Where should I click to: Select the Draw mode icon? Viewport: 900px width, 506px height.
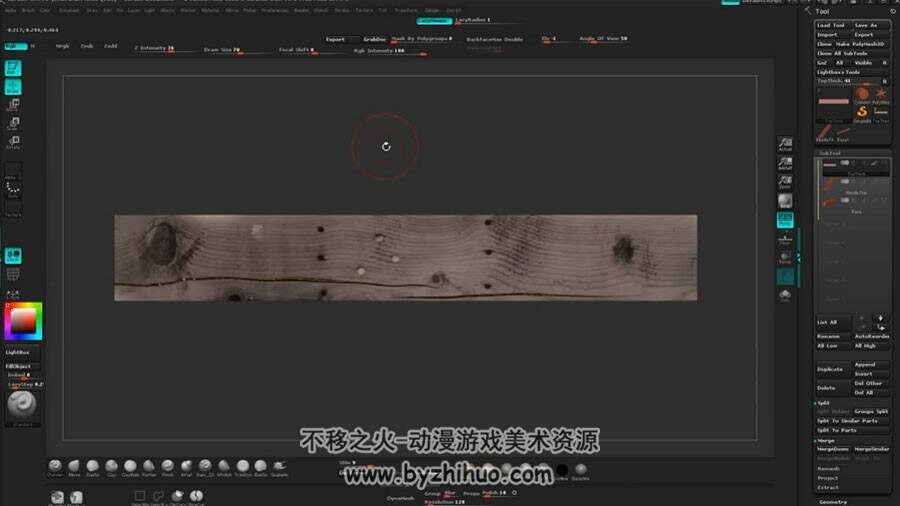(13, 87)
